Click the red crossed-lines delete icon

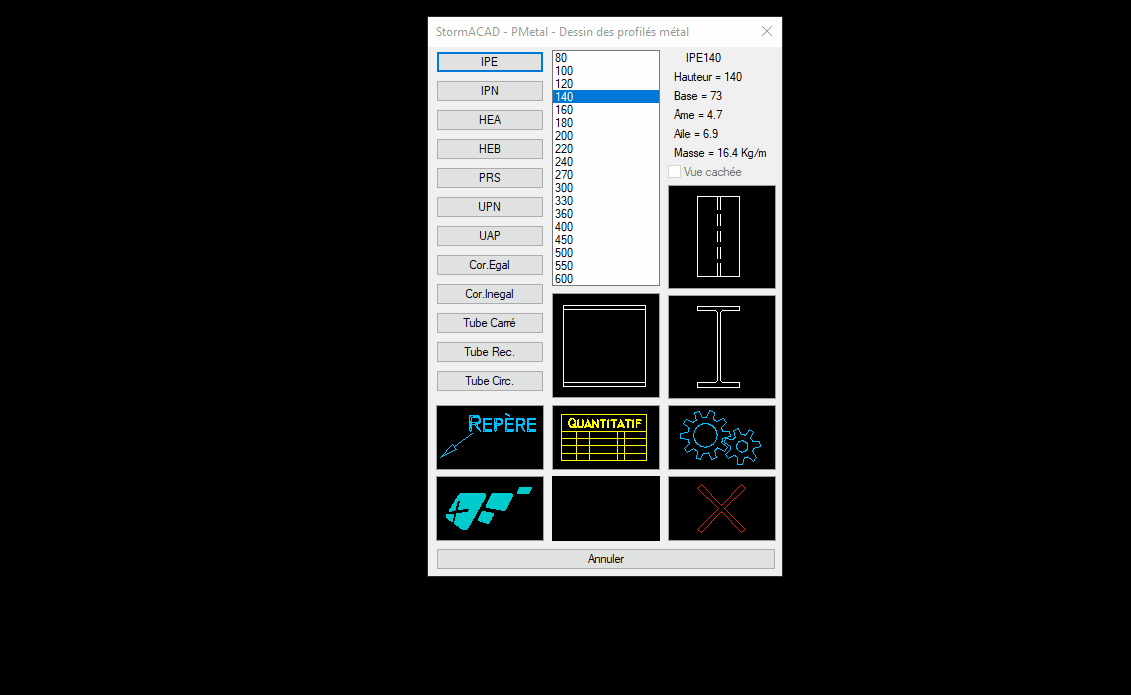coord(721,508)
